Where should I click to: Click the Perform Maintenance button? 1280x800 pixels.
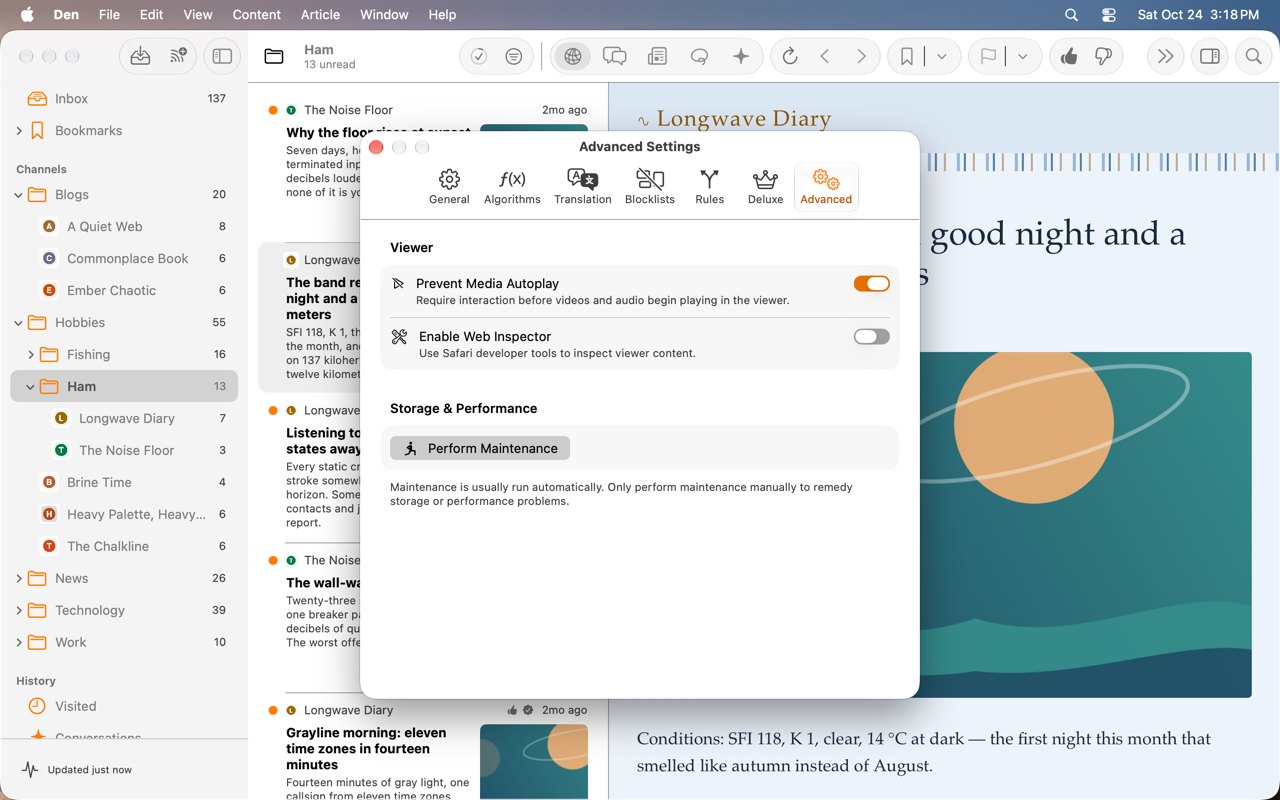tap(480, 448)
